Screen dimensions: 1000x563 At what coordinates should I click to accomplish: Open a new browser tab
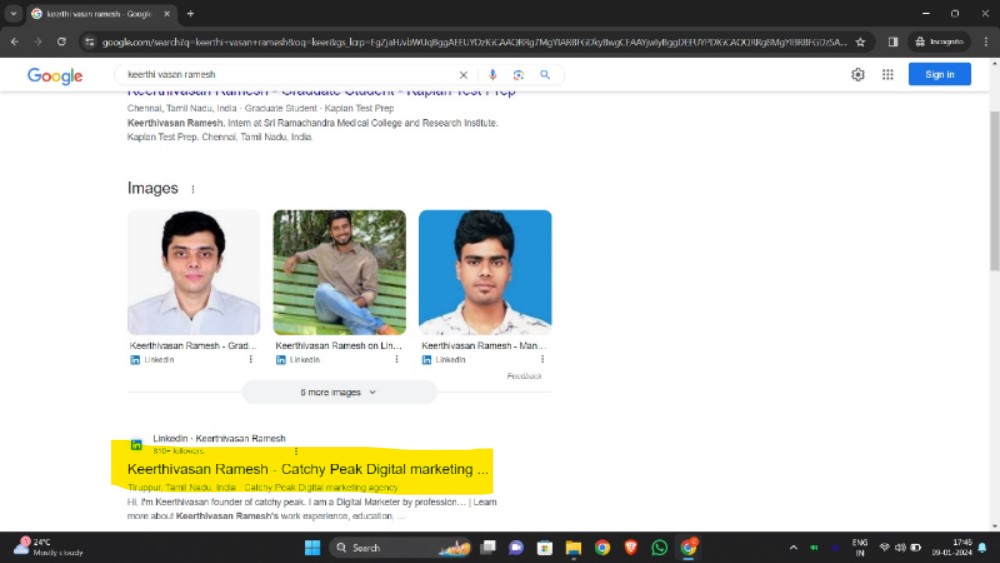[190, 13]
